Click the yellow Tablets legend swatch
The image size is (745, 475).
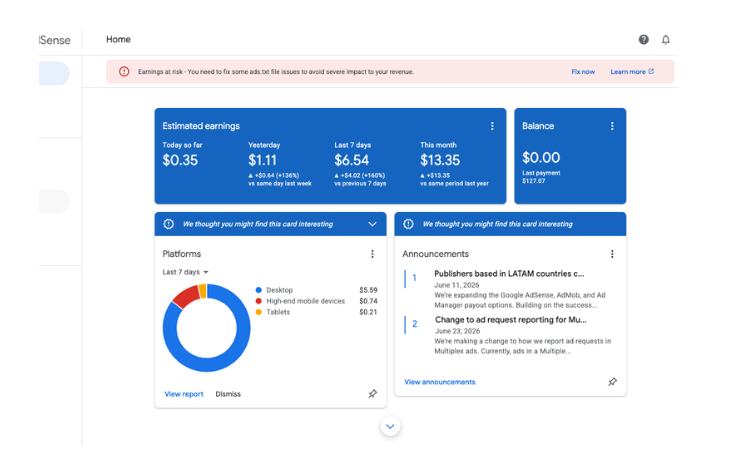(258, 312)
